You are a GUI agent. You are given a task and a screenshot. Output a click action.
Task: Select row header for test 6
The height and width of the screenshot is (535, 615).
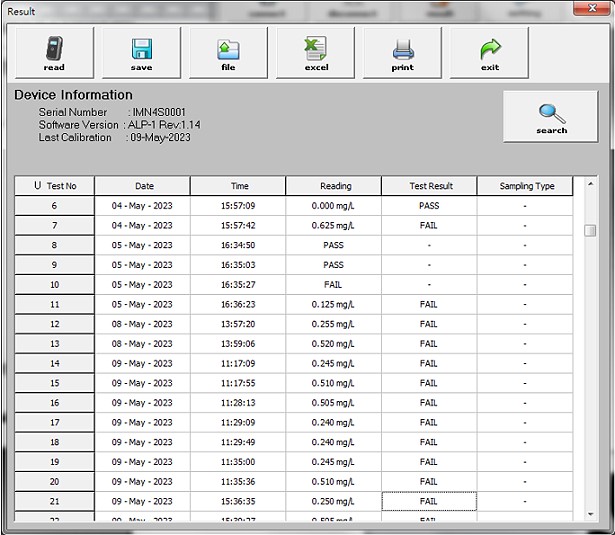click(x=55, y=206)
